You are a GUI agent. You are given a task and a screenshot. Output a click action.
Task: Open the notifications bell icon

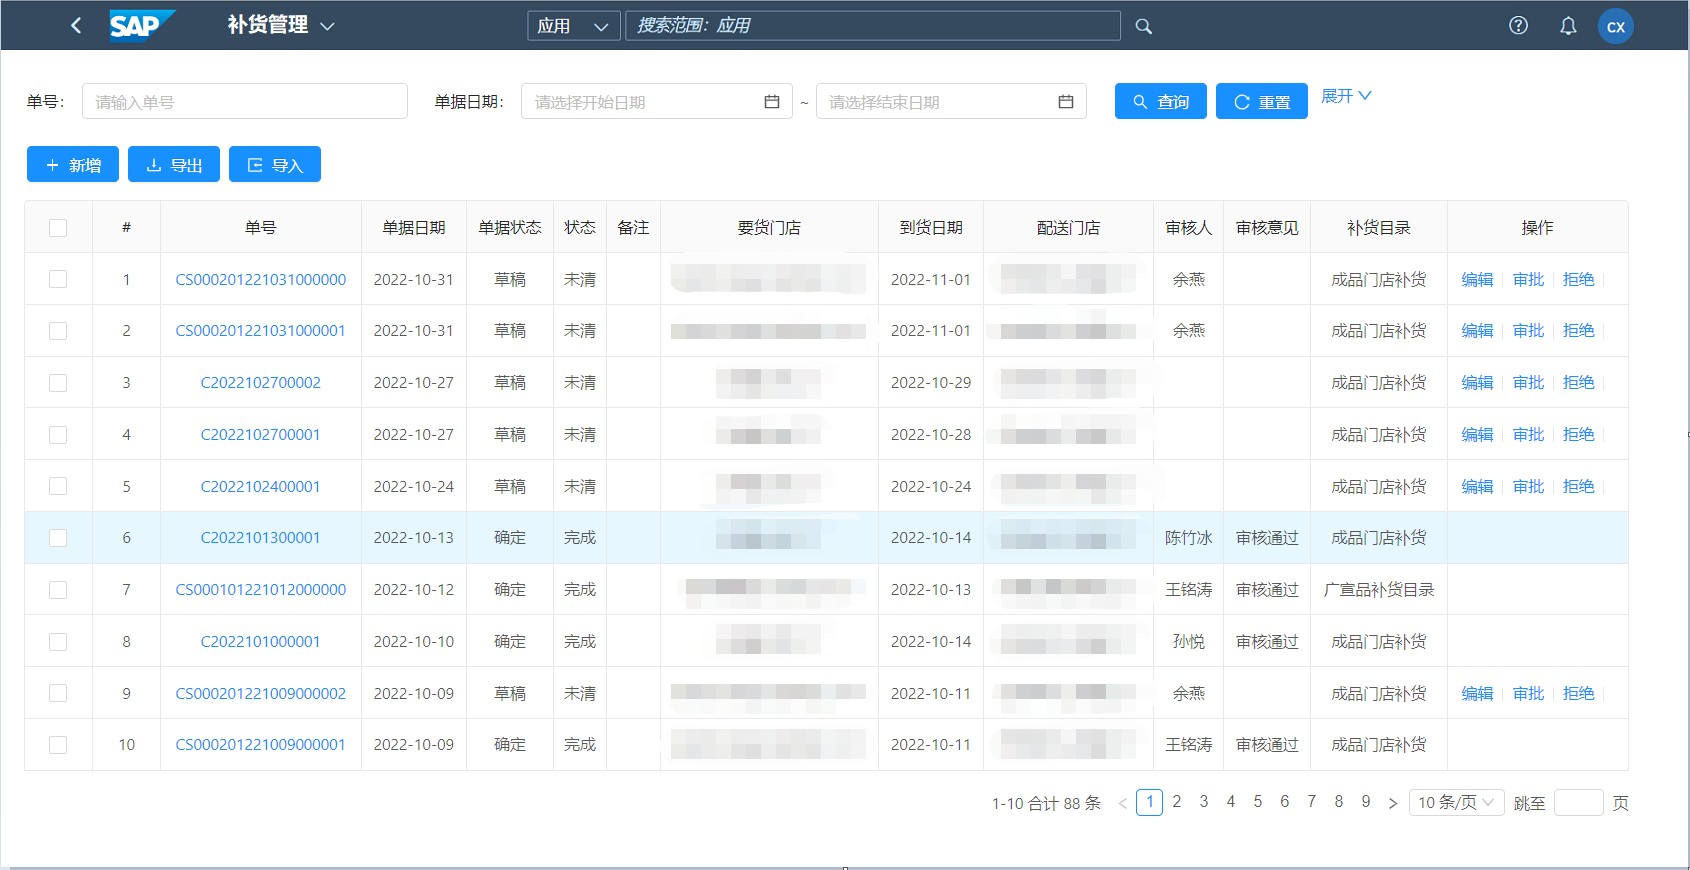[1568, 26]
